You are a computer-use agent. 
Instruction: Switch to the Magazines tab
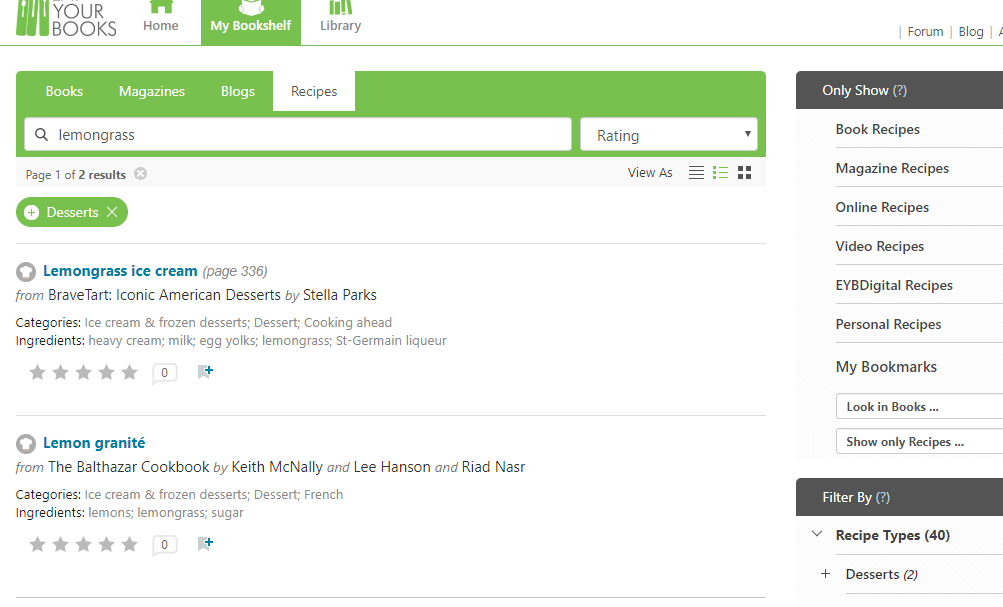click(152, 91)
